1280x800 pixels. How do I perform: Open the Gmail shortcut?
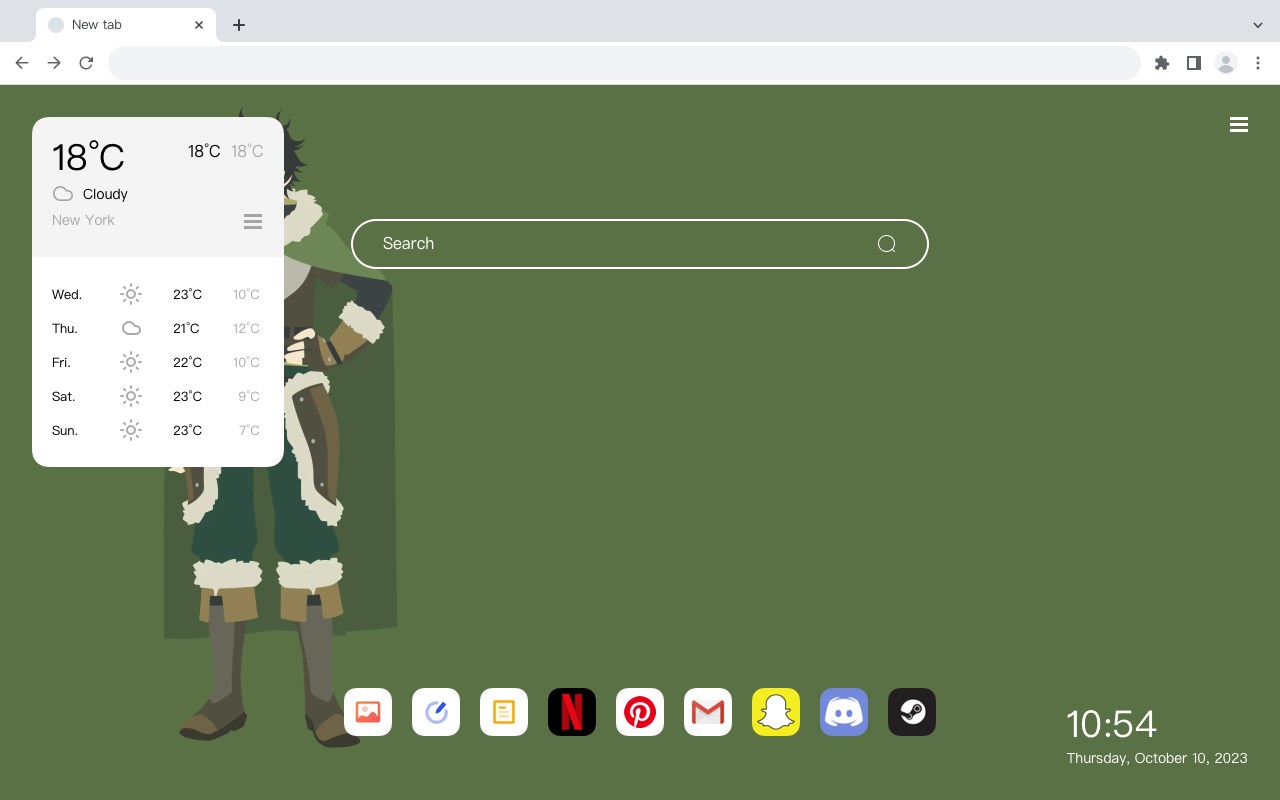coord(708,712)
